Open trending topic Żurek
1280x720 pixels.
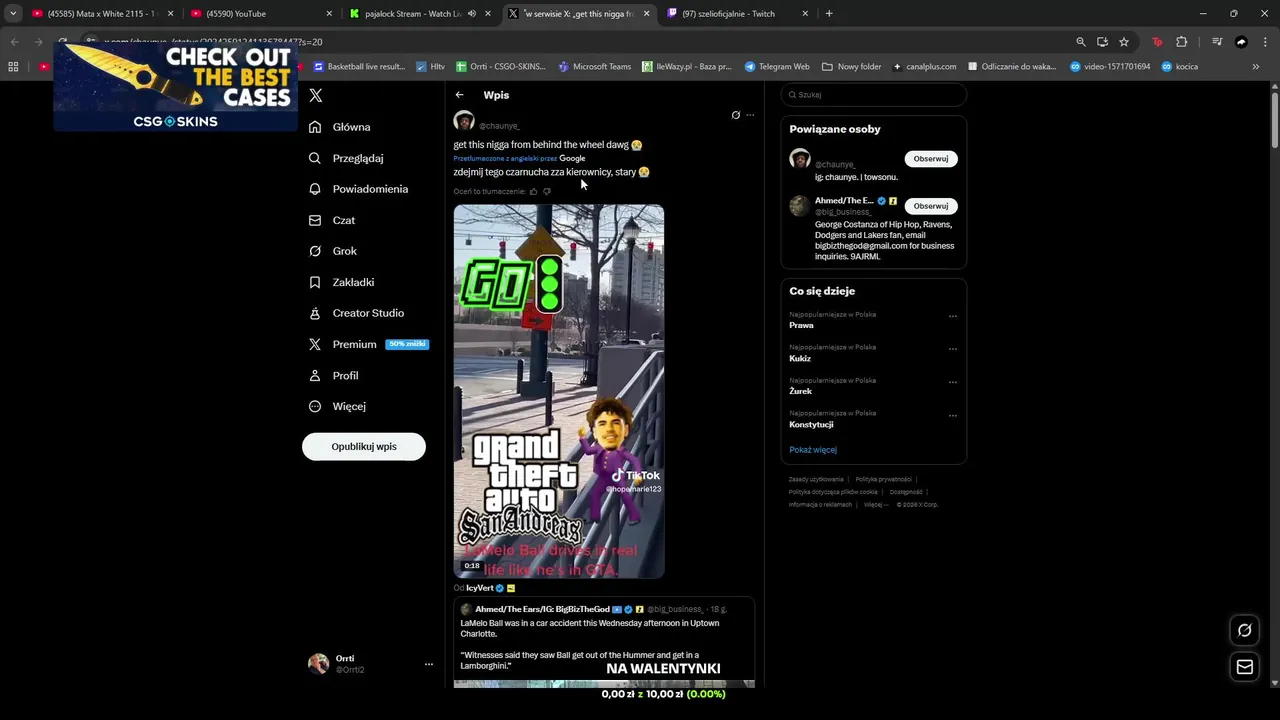(800, 392)
